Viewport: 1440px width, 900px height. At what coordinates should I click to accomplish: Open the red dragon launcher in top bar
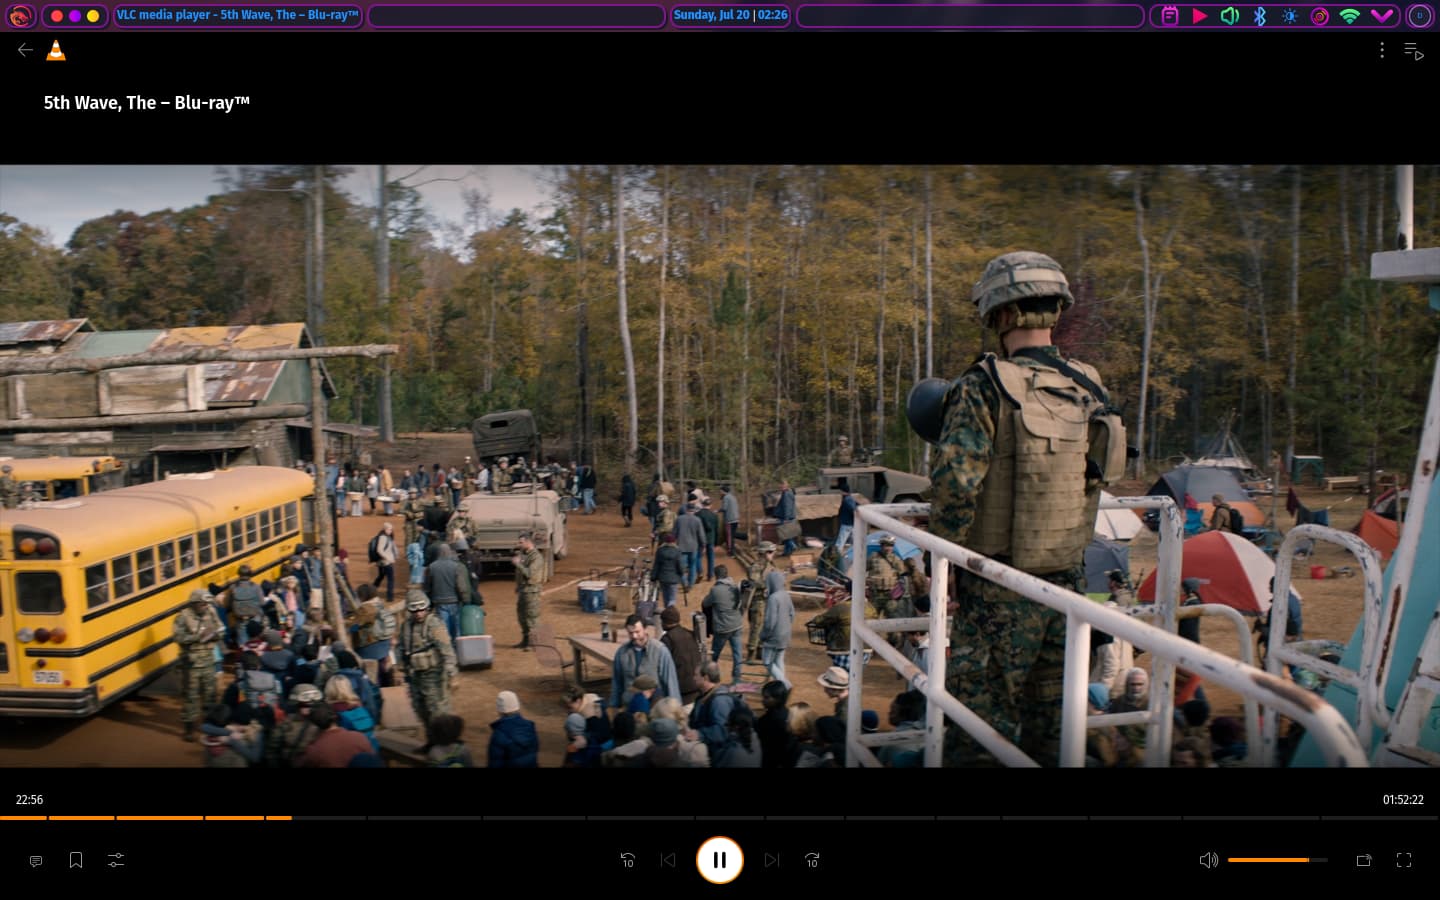click(20, 16)
